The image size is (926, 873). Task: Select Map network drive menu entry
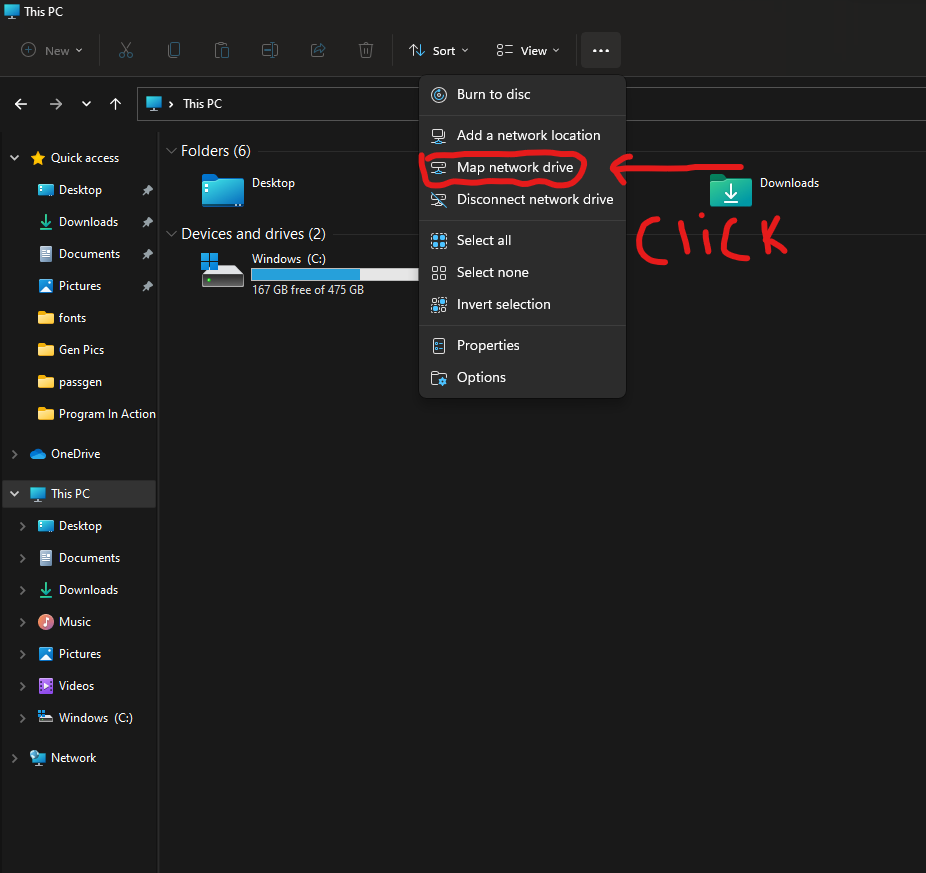click(x=522, y=167)
